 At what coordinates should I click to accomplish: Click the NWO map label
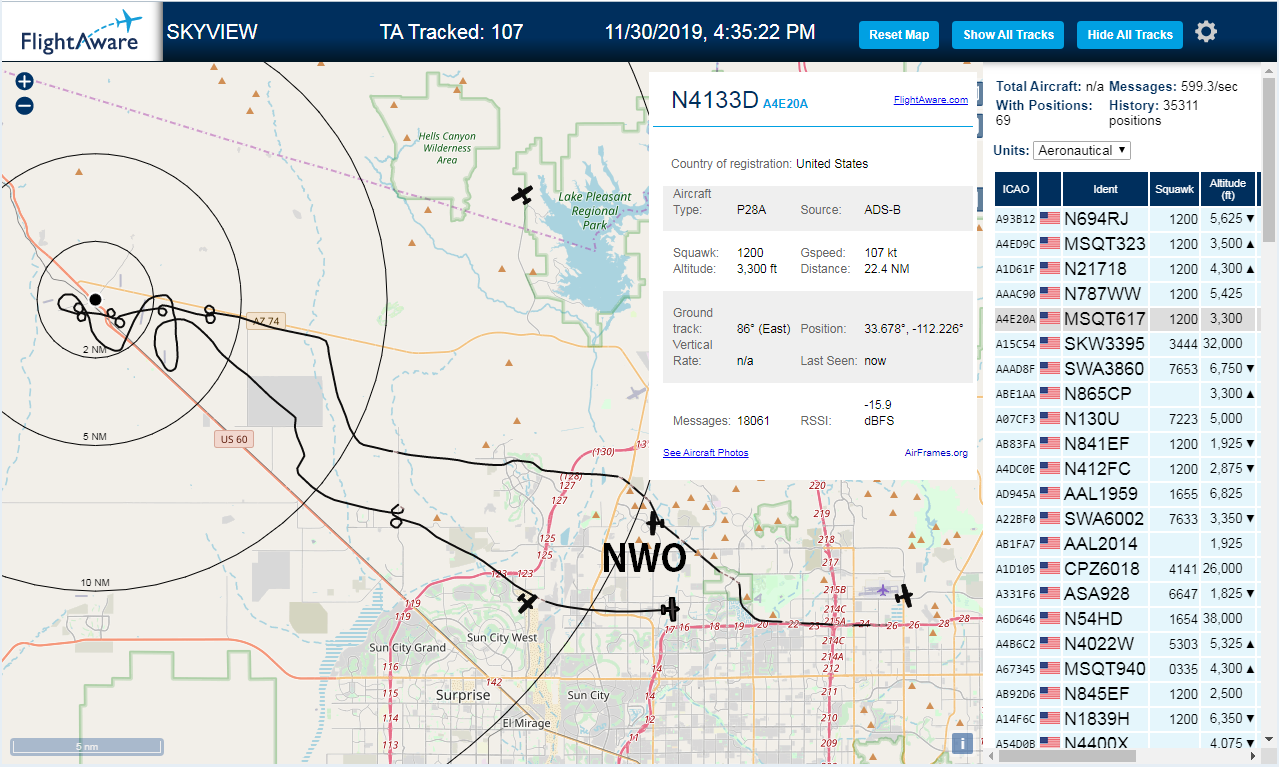point(644,559)
